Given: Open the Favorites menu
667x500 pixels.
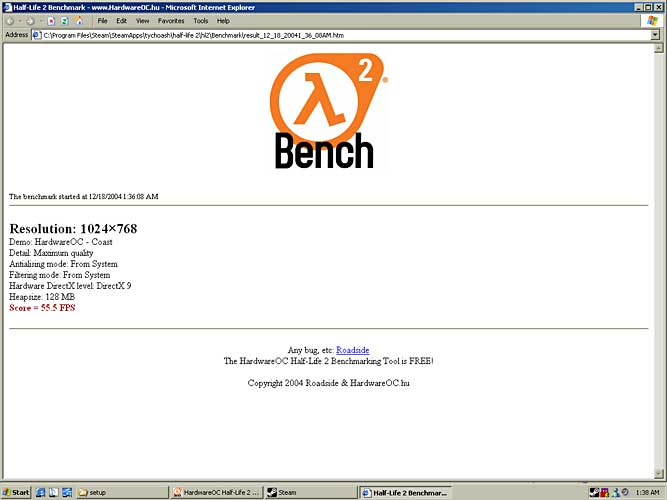Looking at the screenshot, I should [x=171, y=21].
